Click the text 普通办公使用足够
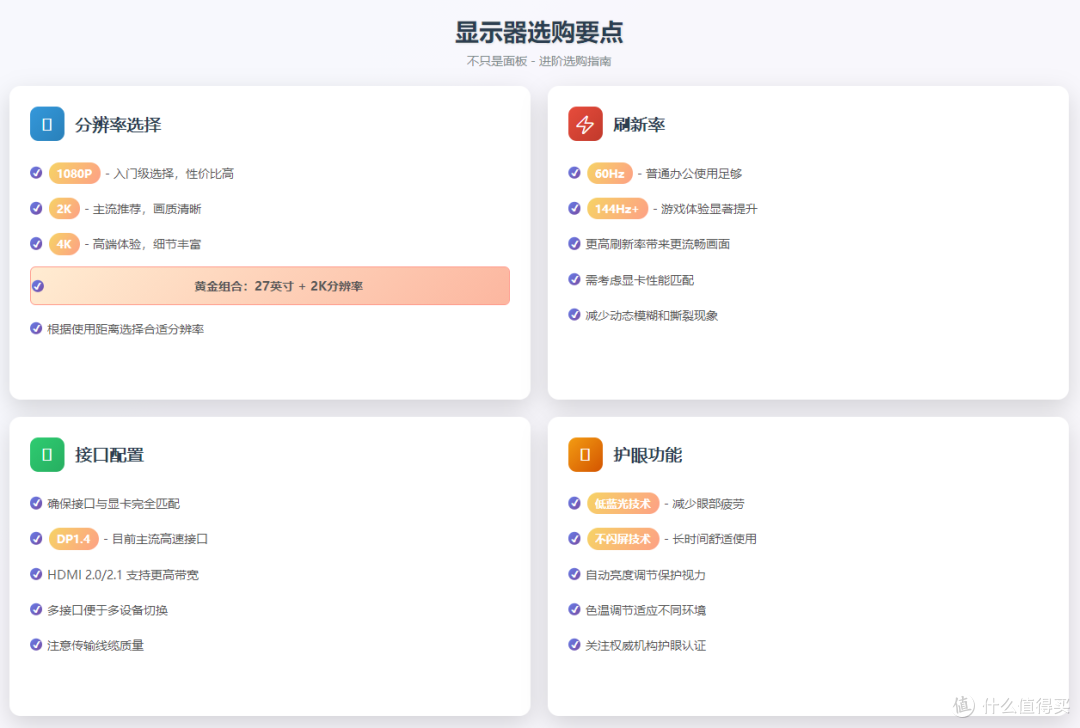Viewport: 1080px width, 728px height. [x=694, y=174]
